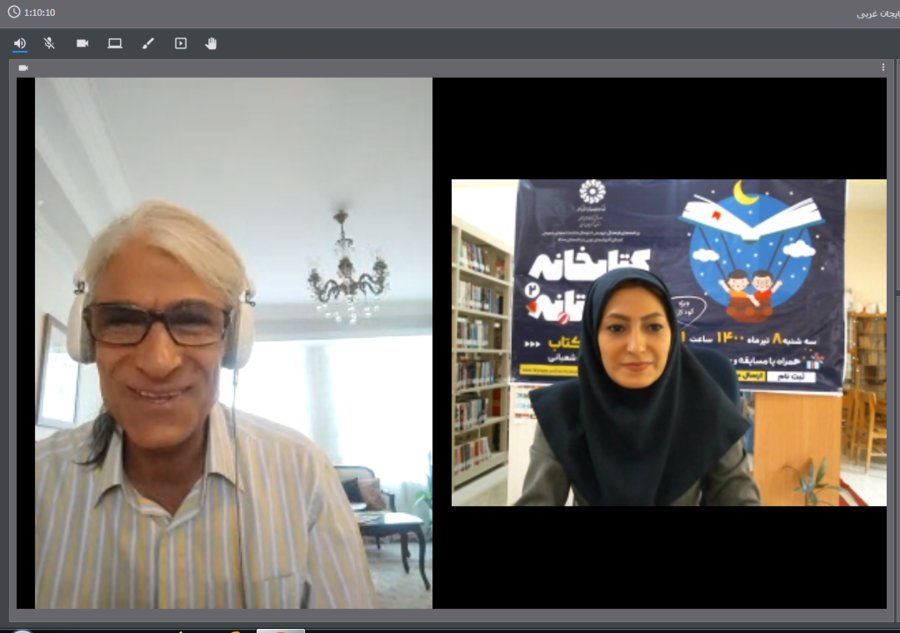
Task: Open the media play icon in the toolbar
Action: point(180,43)
